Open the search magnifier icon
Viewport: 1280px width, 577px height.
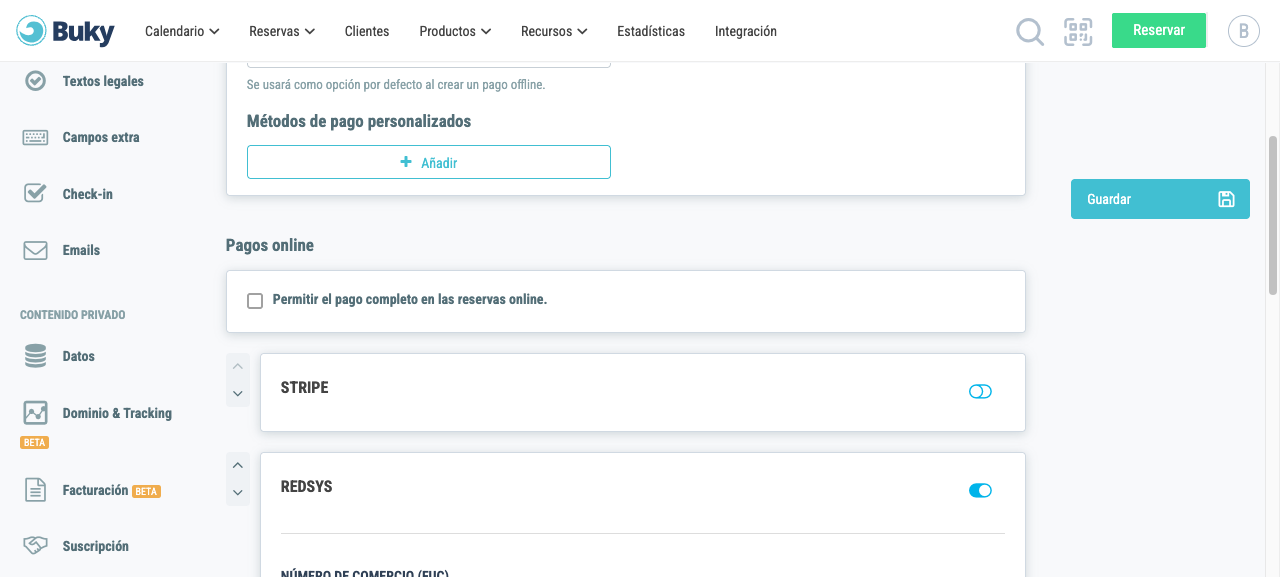click(x=1030, y=32)
